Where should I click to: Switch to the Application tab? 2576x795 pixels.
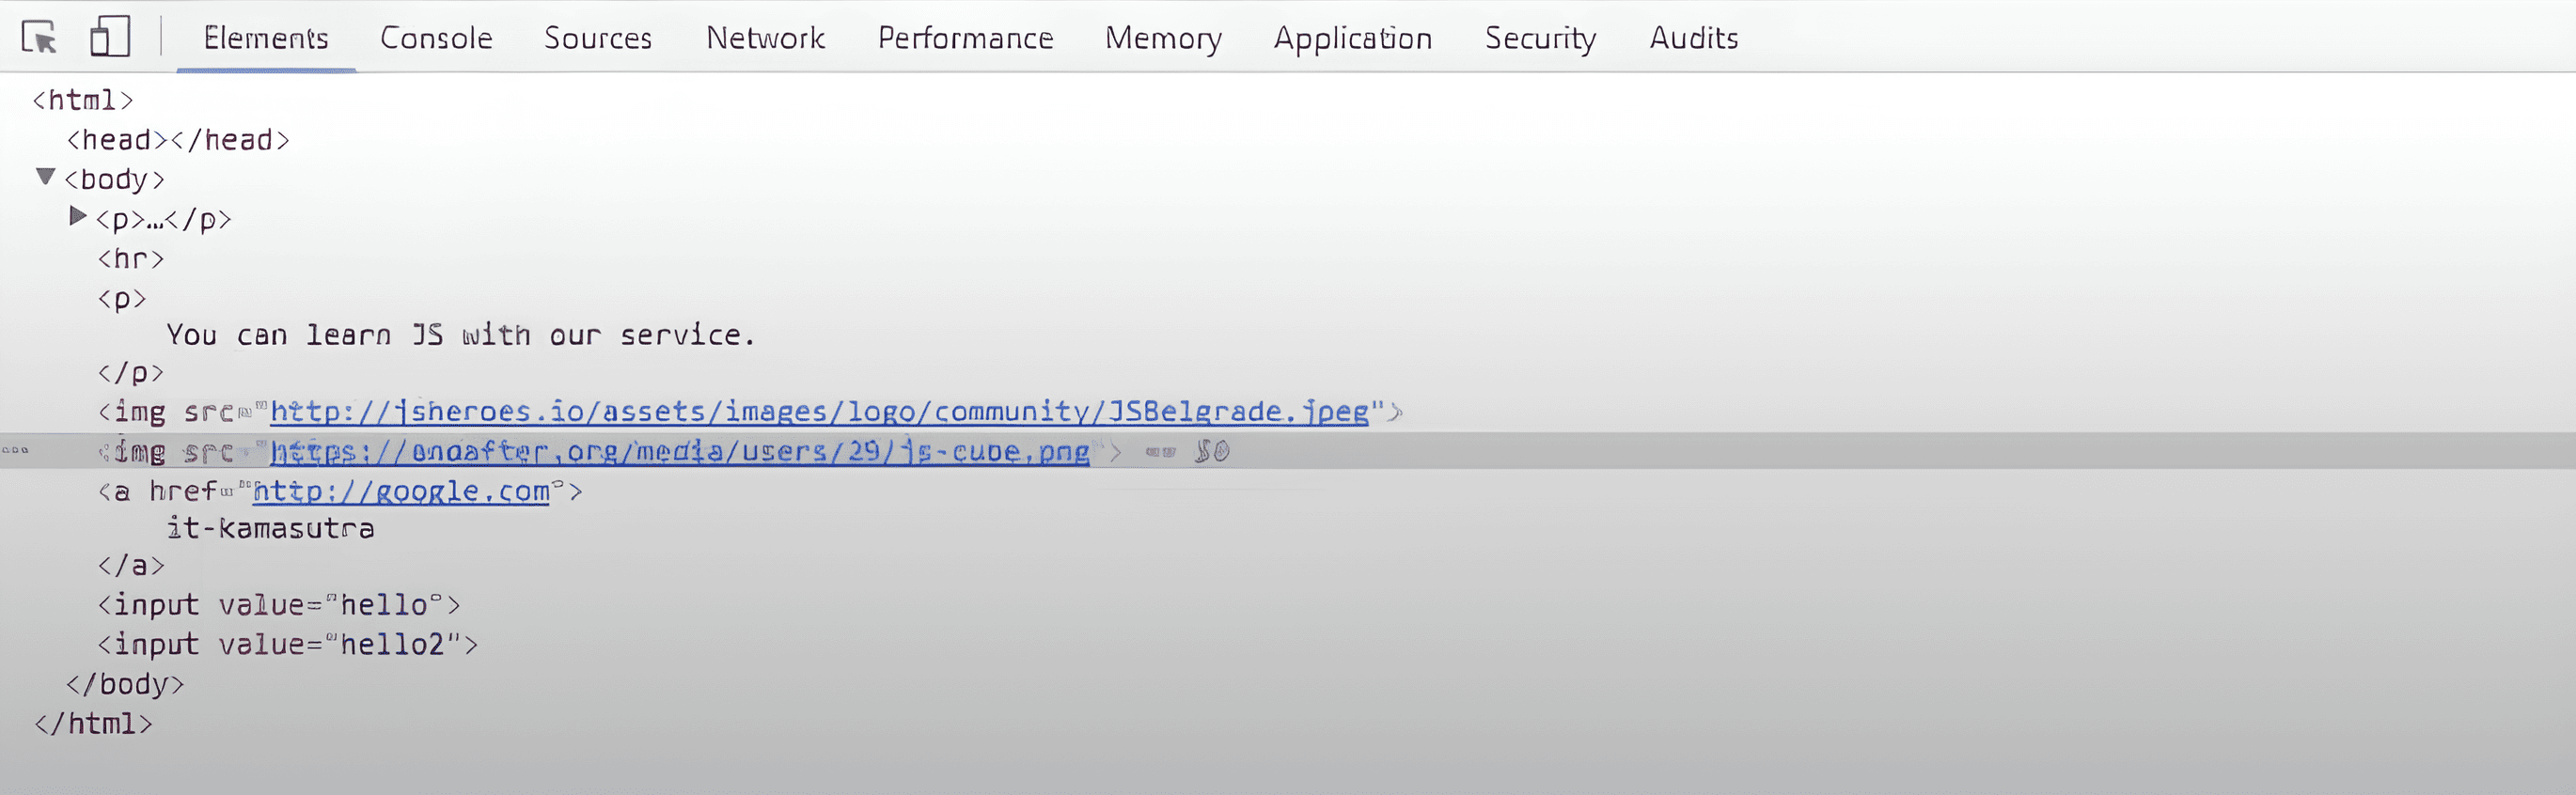coord(1352,38)
